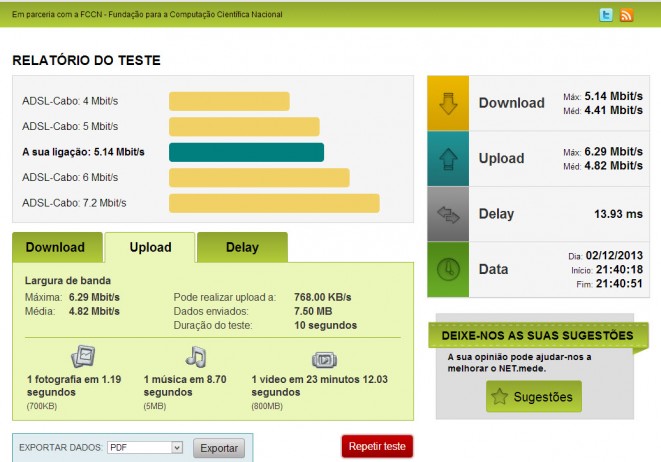The image size is (661, 462).
Task: Switch to the Download tab
Action: 56,247
